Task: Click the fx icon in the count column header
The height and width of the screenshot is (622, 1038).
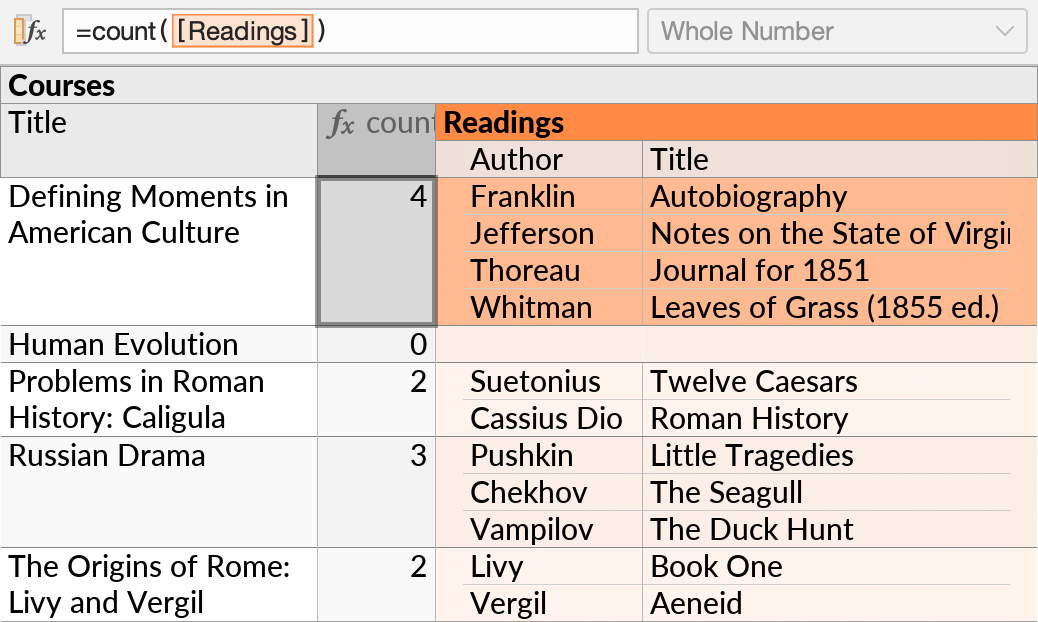Action: pos(341,124)
